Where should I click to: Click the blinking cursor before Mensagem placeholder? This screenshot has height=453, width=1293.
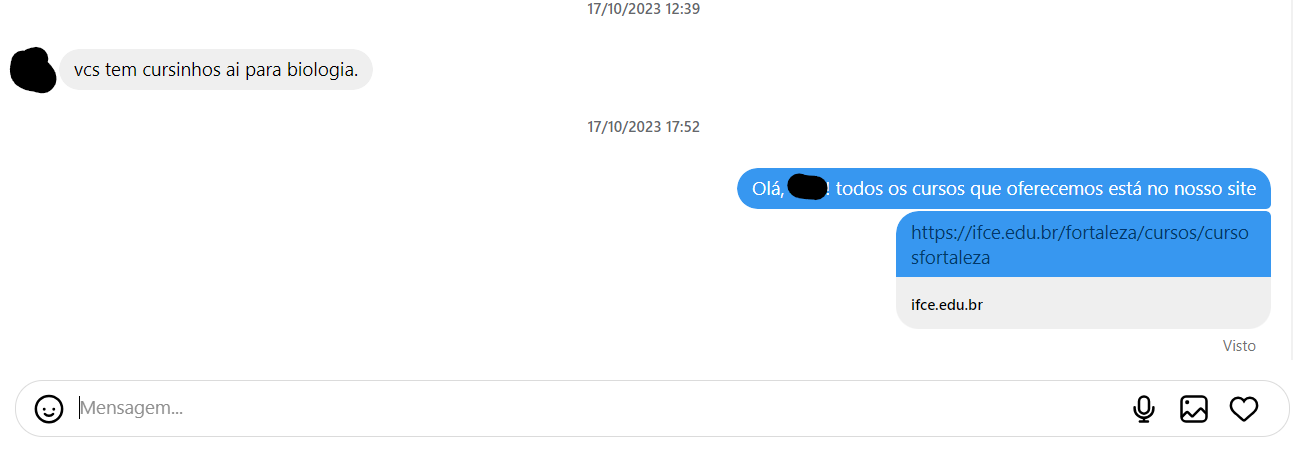[79, 408]
